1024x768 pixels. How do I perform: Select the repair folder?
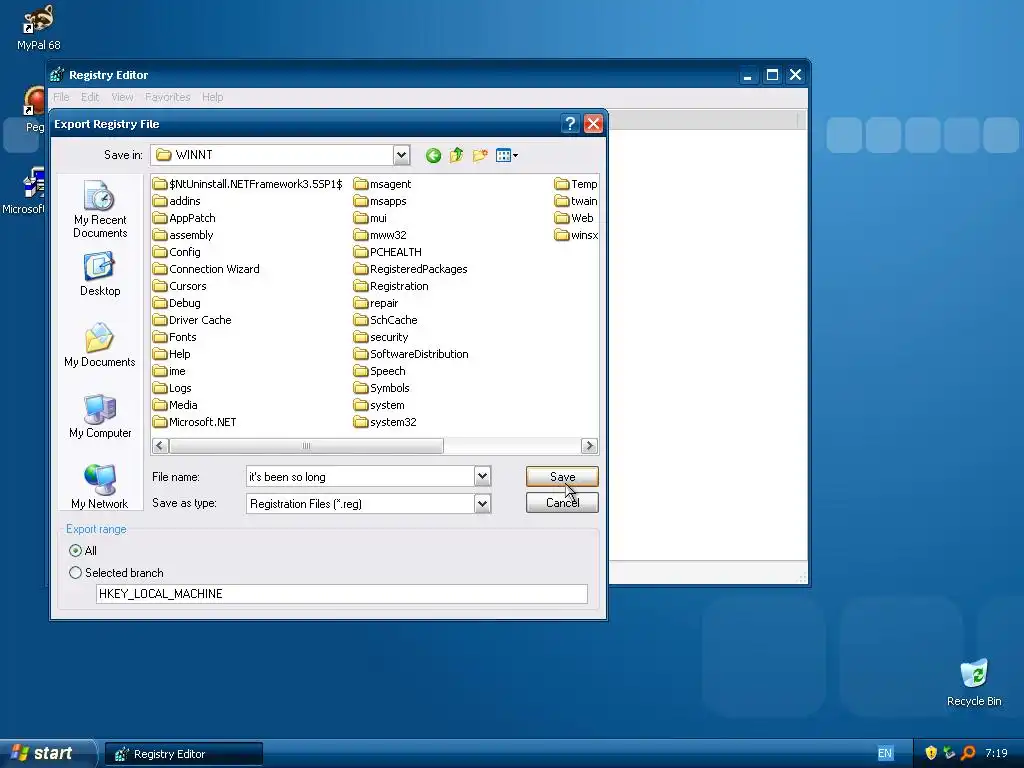pyautogui.click(x=376, y=303)
